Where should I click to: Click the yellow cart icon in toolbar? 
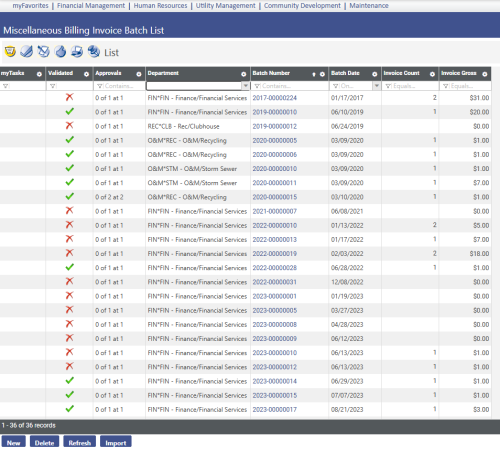10,51
